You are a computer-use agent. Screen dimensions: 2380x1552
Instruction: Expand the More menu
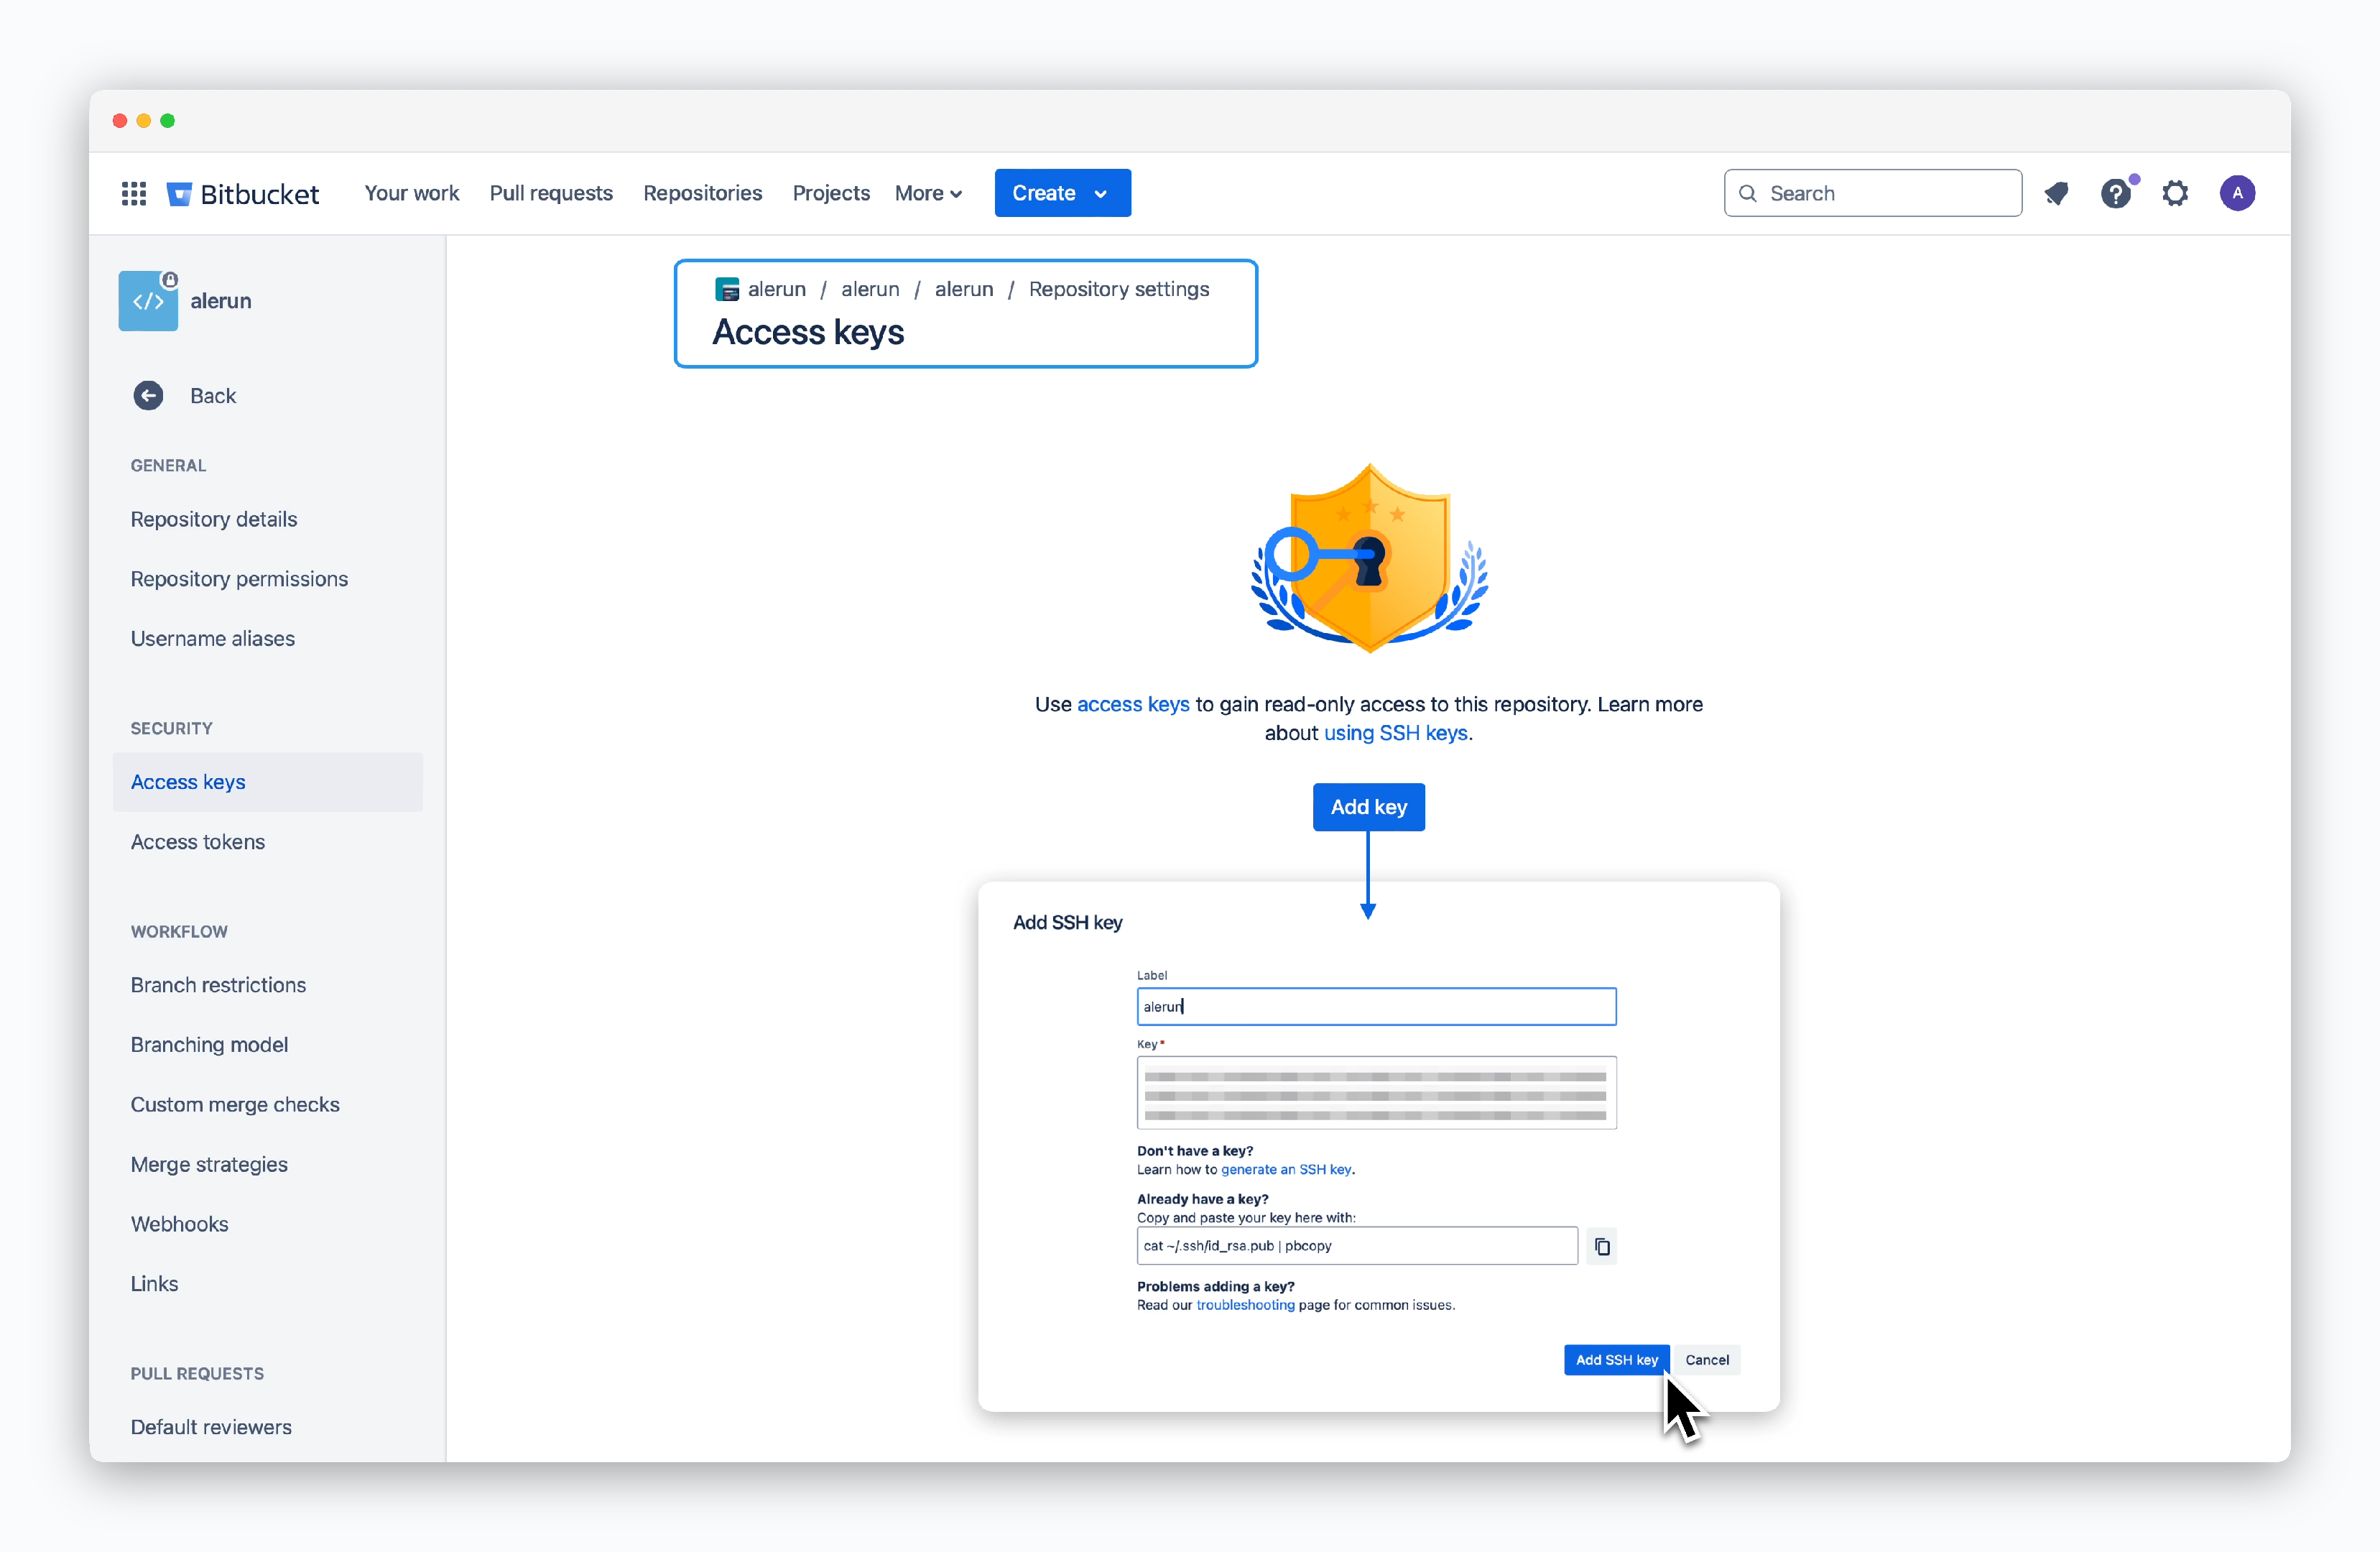(x=928, y=193)
